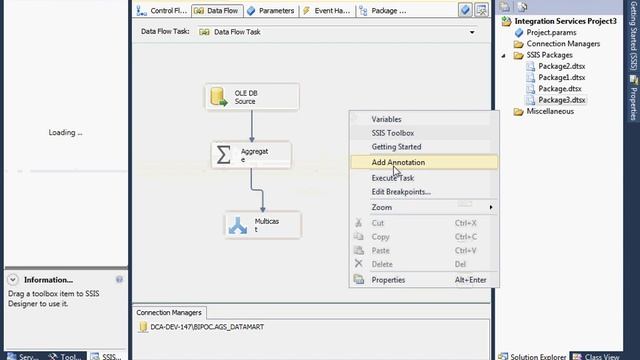
Task: Open the Parameters tab
Action: [271, 11]
